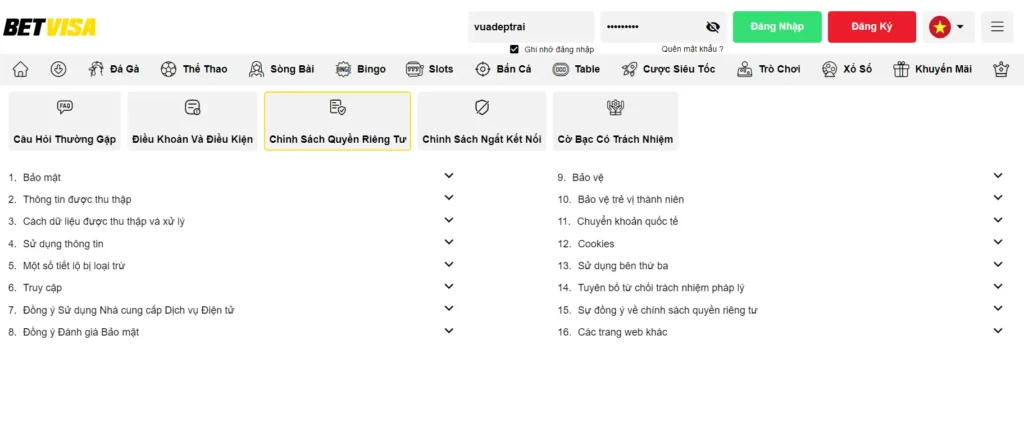The image size is (1024, 421).
Task: Click the home icon in navigation bar
Action: click(20, 69)
